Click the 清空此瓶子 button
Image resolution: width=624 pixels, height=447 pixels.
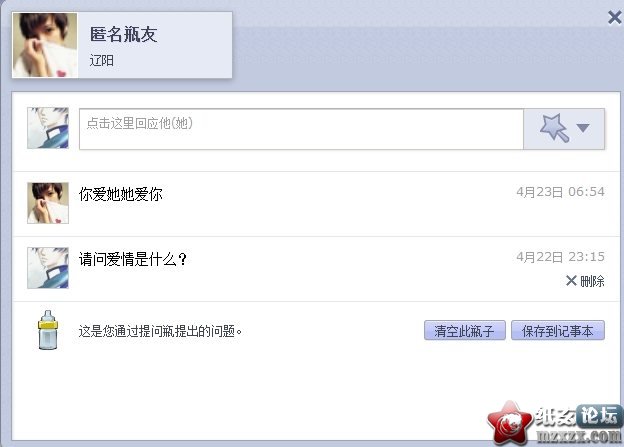[464, 330]
